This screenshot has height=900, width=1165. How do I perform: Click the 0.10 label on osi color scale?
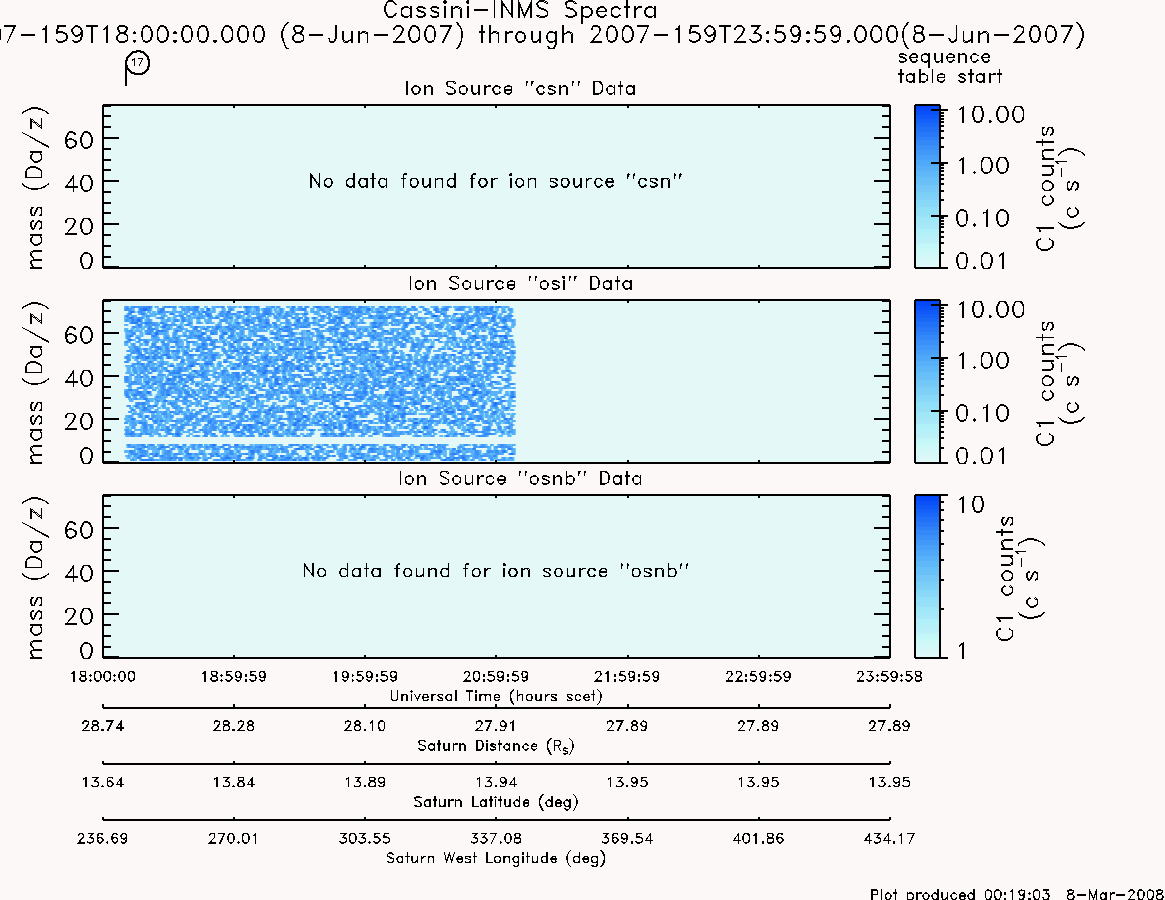coord(982,413)
